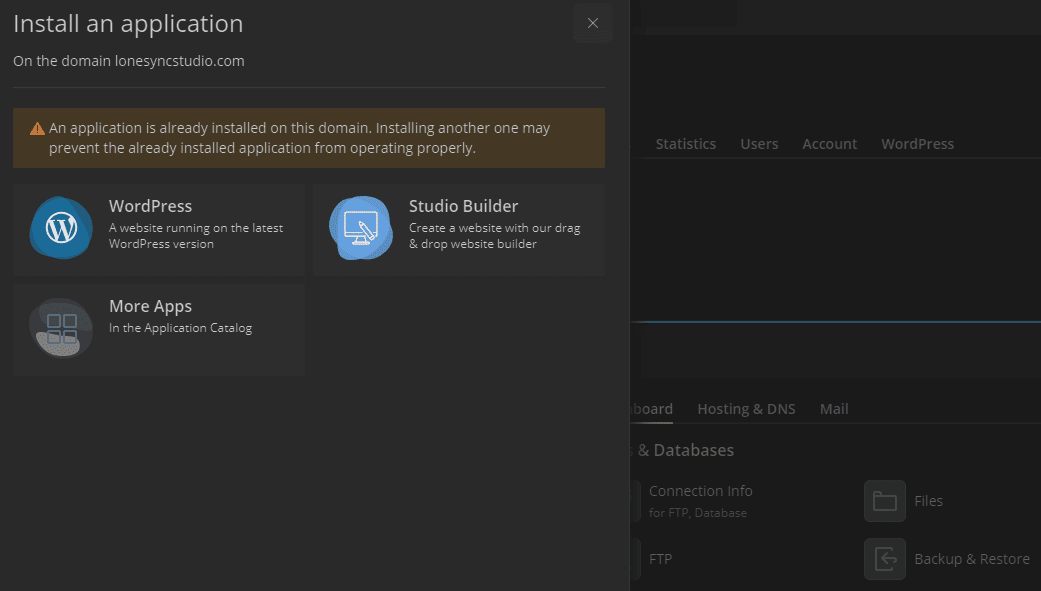The width and height of the screenshot is (1041, 591).
Task: Open the Mail tab
Action: pos(834,409)
